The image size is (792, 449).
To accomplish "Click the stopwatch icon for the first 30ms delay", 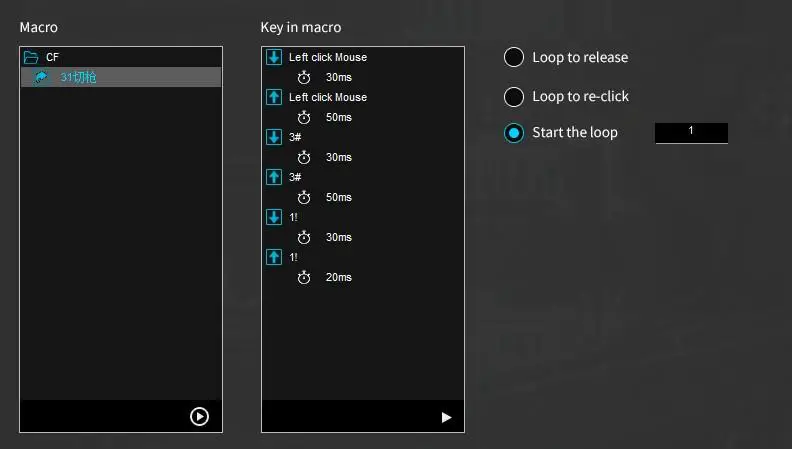I will click(x=304, y=77).
